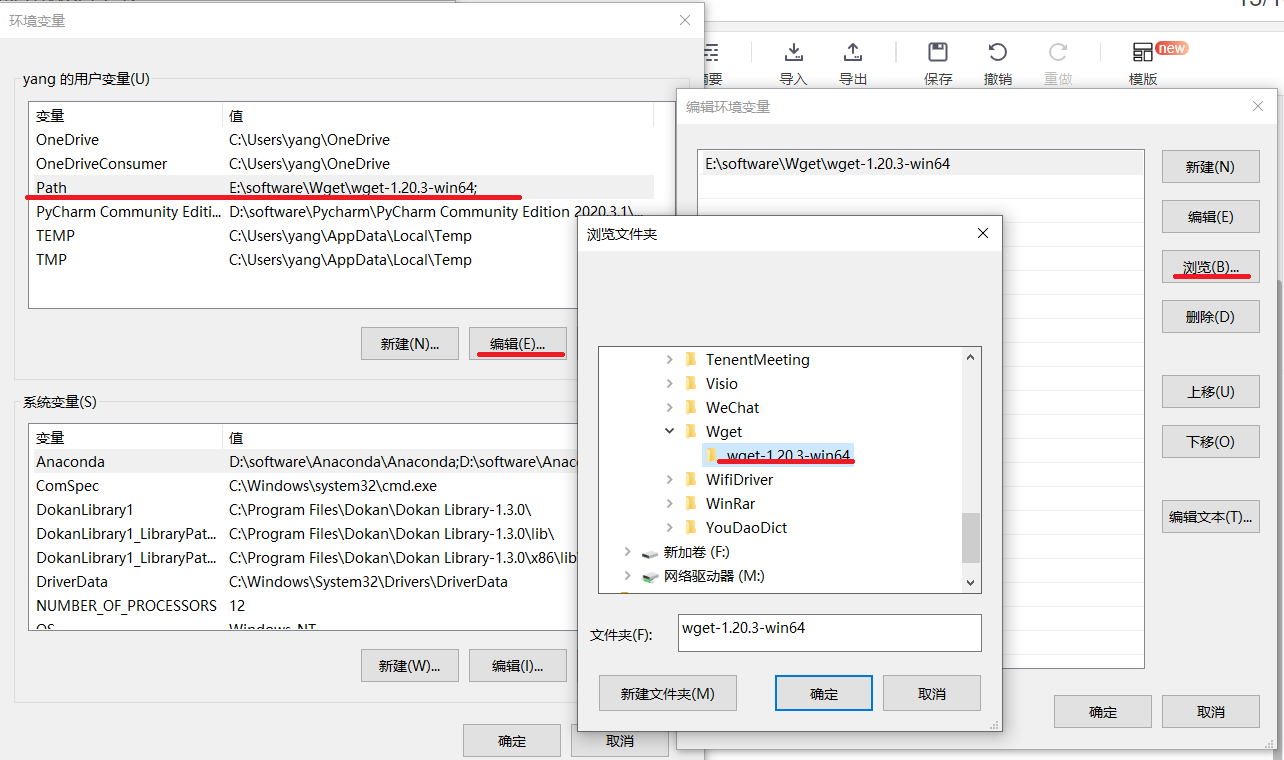
Task: Click the 编辑文本(T)... button
Action: point(1210,517)
